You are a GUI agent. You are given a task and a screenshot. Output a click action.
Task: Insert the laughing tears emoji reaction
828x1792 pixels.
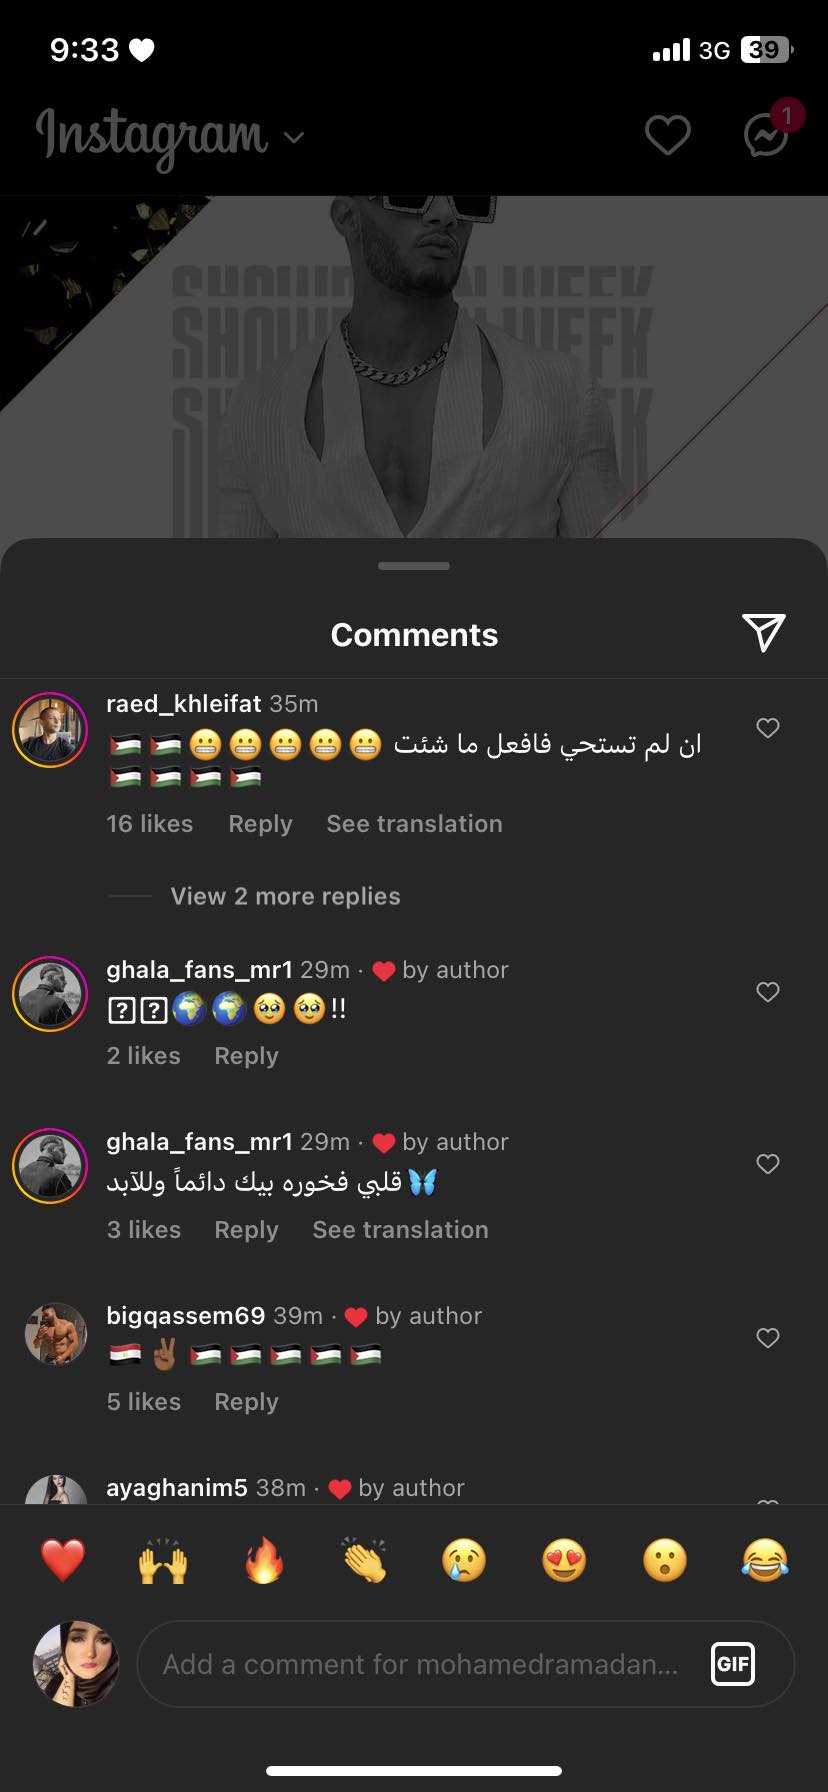[765, 1560]
